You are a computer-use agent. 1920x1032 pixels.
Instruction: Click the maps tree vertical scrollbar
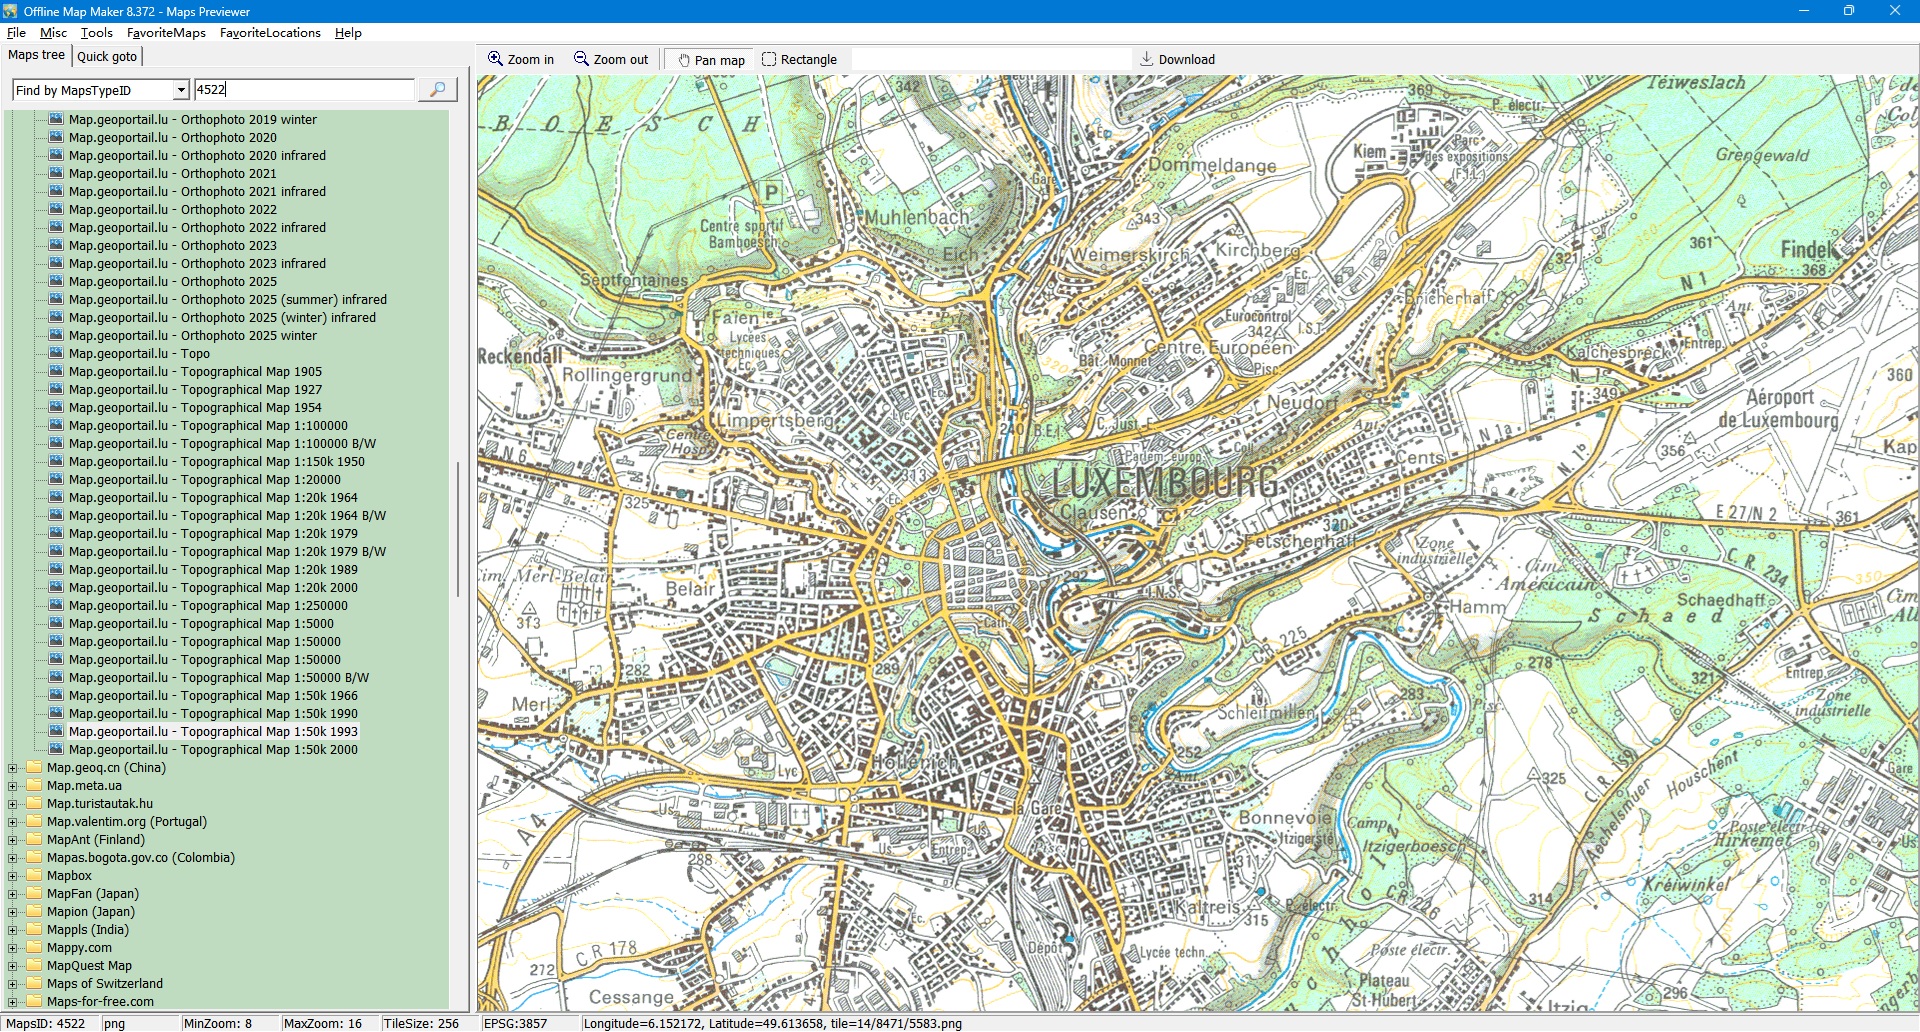pyautogui.click(x=458, y=530)
